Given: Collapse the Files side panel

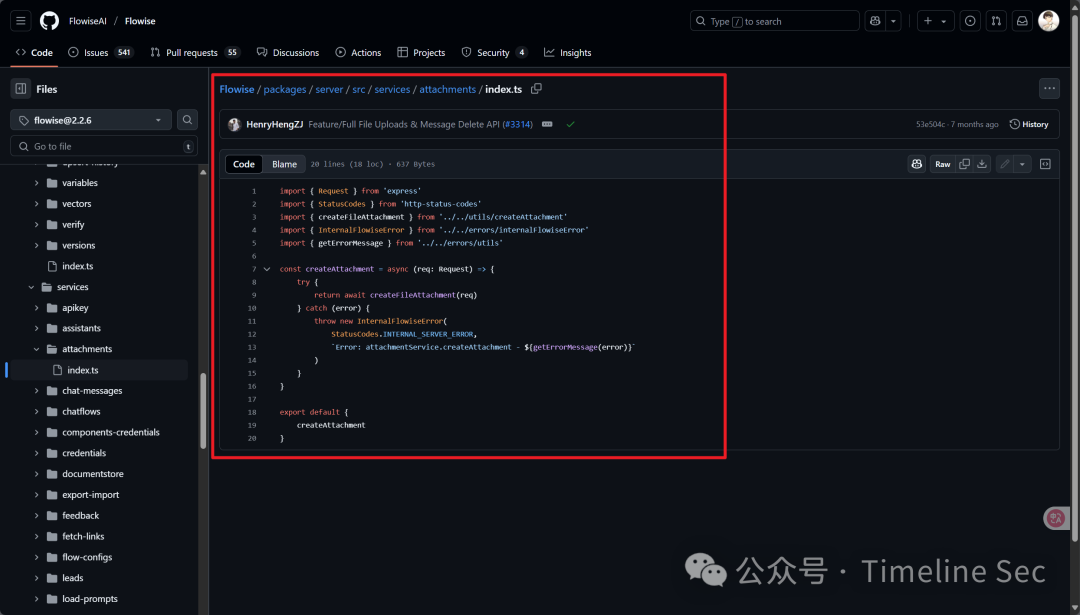Looking at the screenshot, I should (21, 89).
